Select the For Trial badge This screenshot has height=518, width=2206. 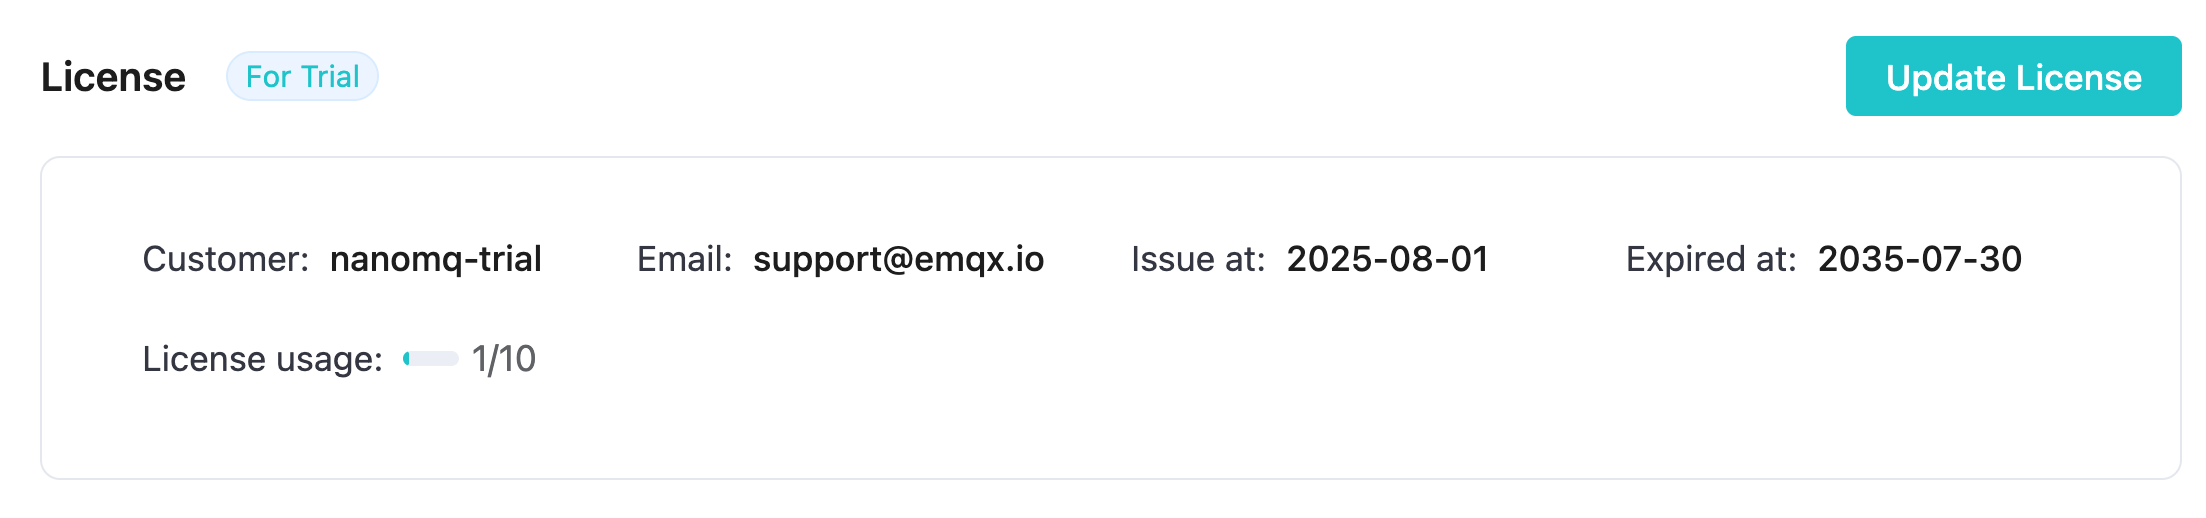pos(302,76)
